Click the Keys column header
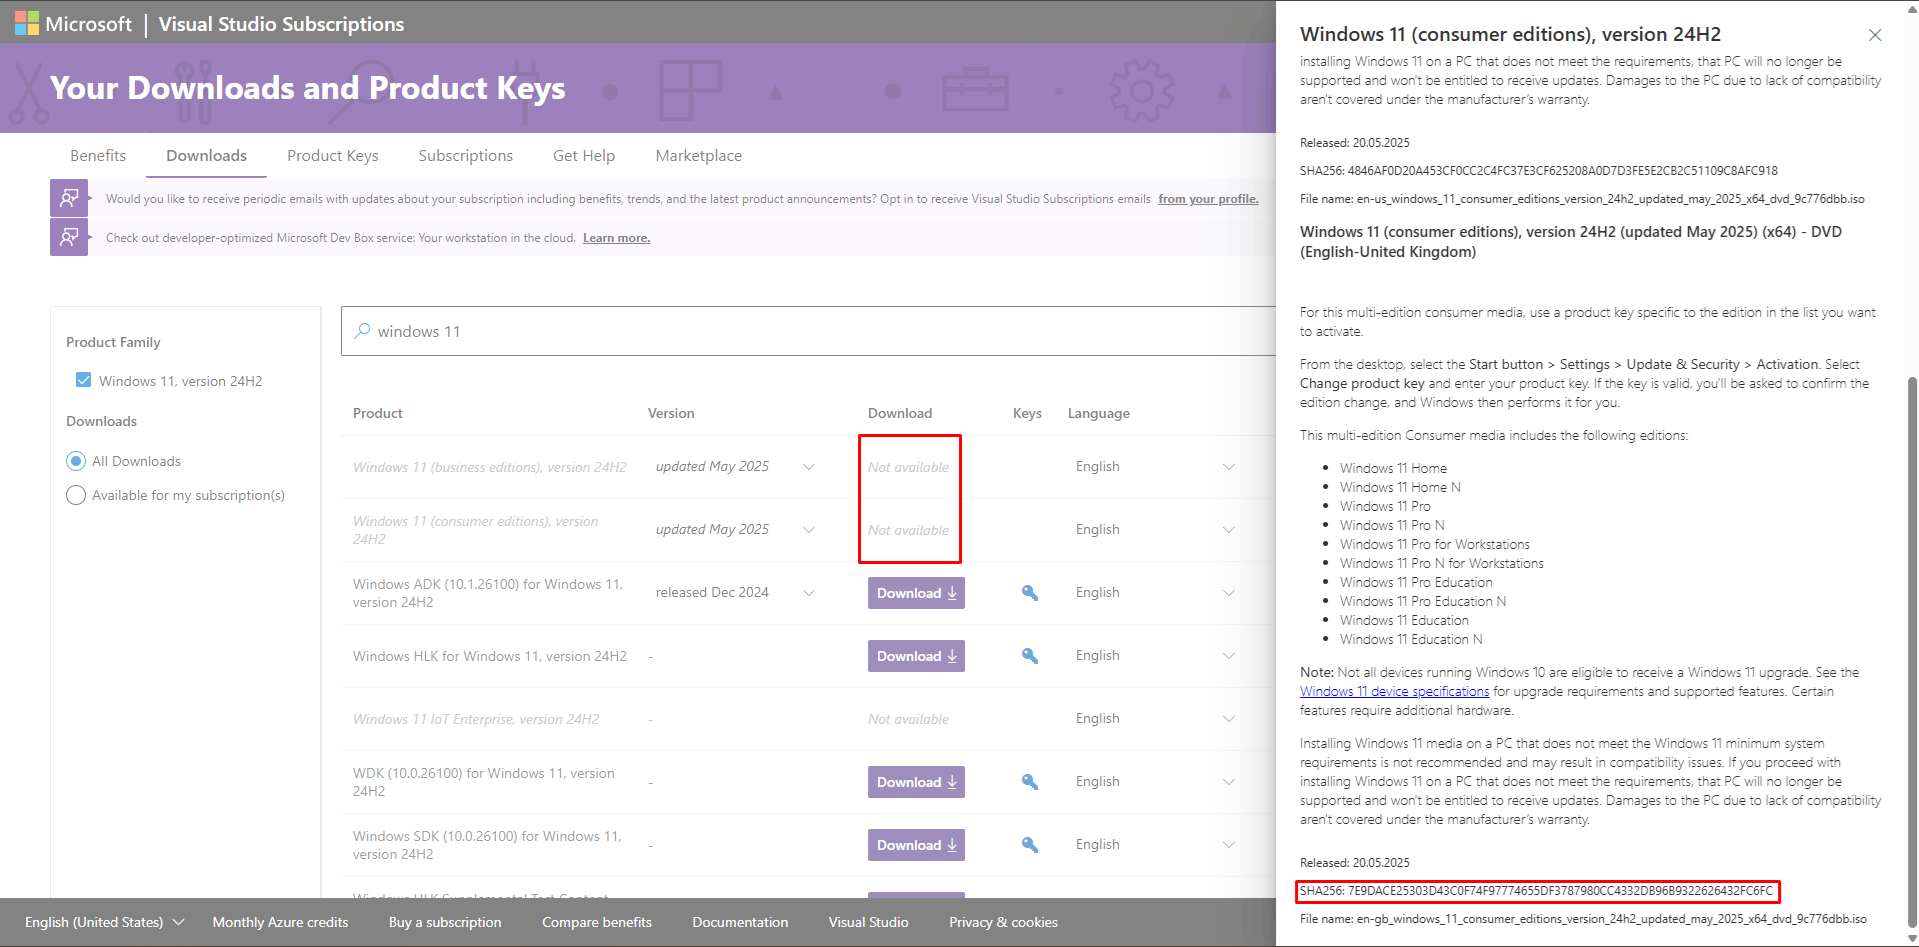The image size is (1919, 947). pyautogui.click(x=1027, y=413)
